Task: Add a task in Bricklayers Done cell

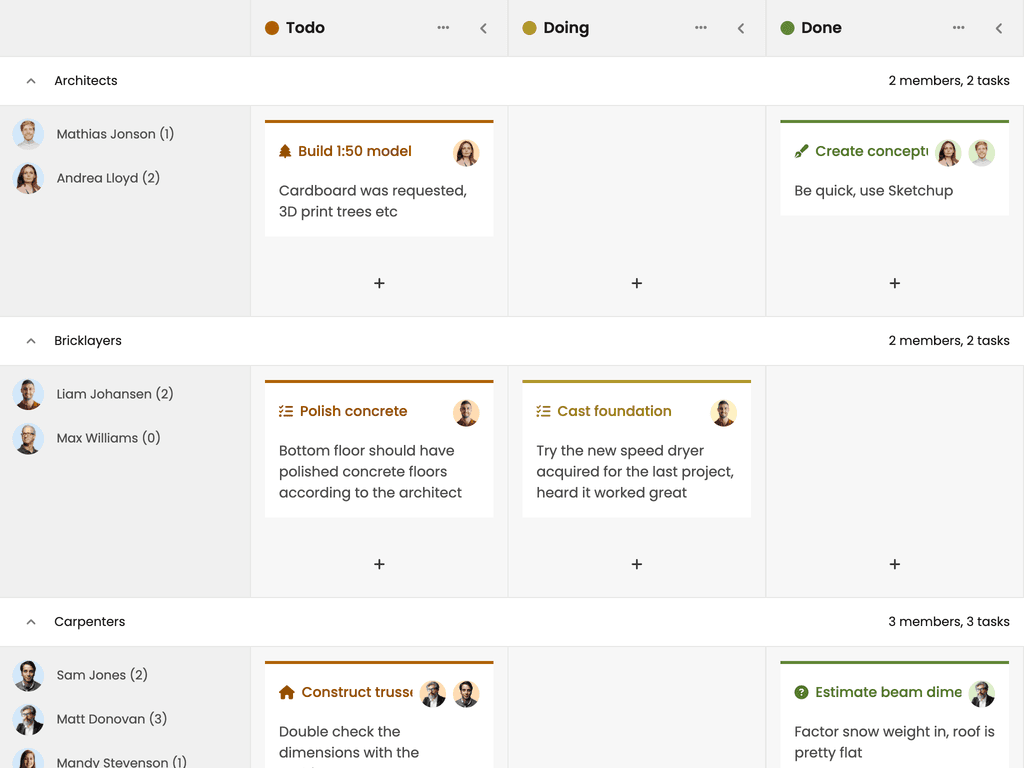Action: tap(895, 564)
